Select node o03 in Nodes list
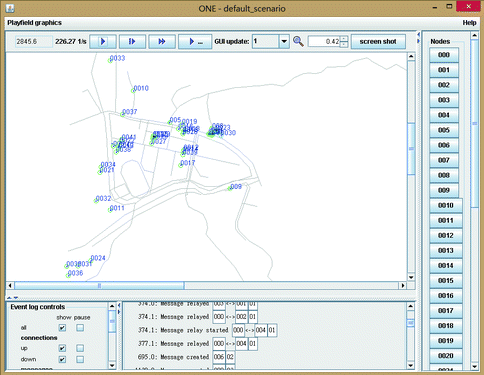The width and height of the screenshot is (484, 375). [x=444, y=100]
